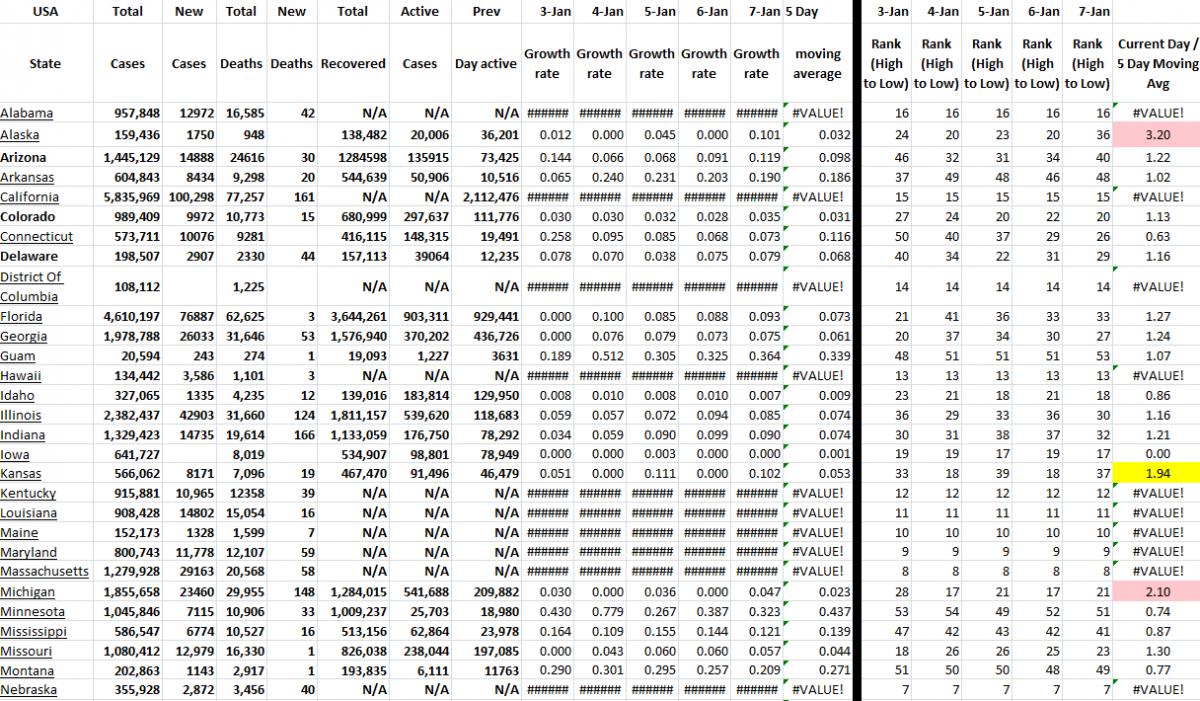Follow the Michigan state link
The image size is (1200, 701).
[x=27, y=592]
